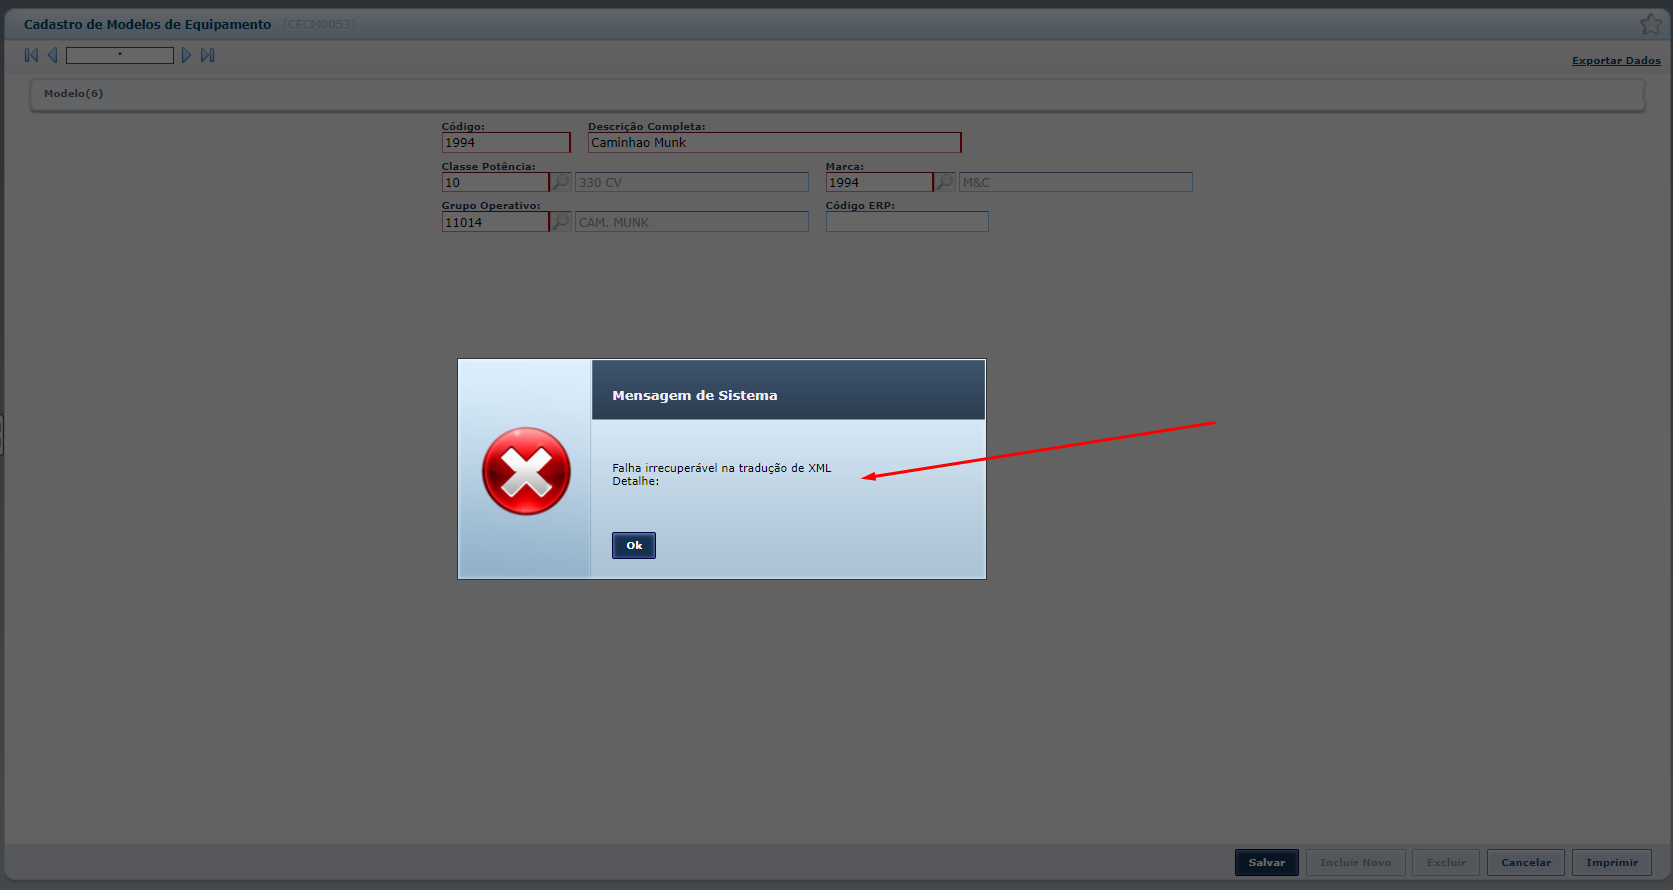Click the Código field containing 1994

pyautogui.click(x=506, y=142)
